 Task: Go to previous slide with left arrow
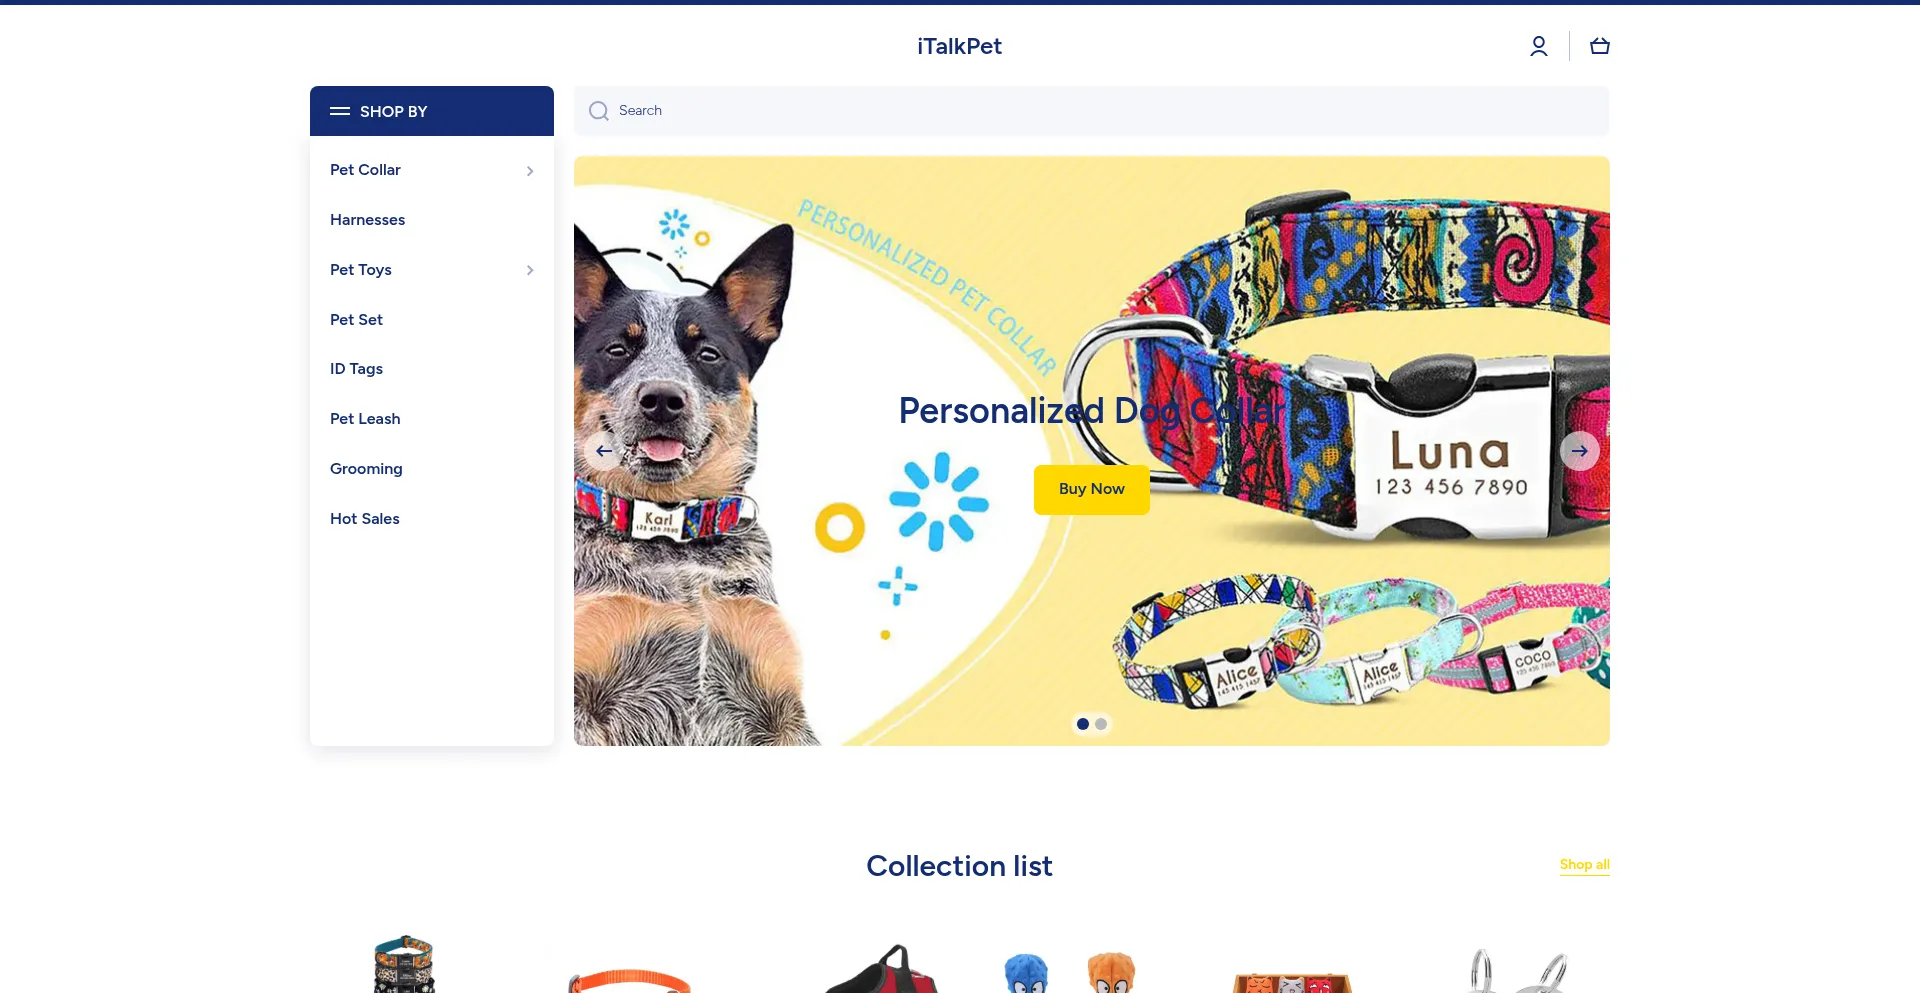point(604,451)
